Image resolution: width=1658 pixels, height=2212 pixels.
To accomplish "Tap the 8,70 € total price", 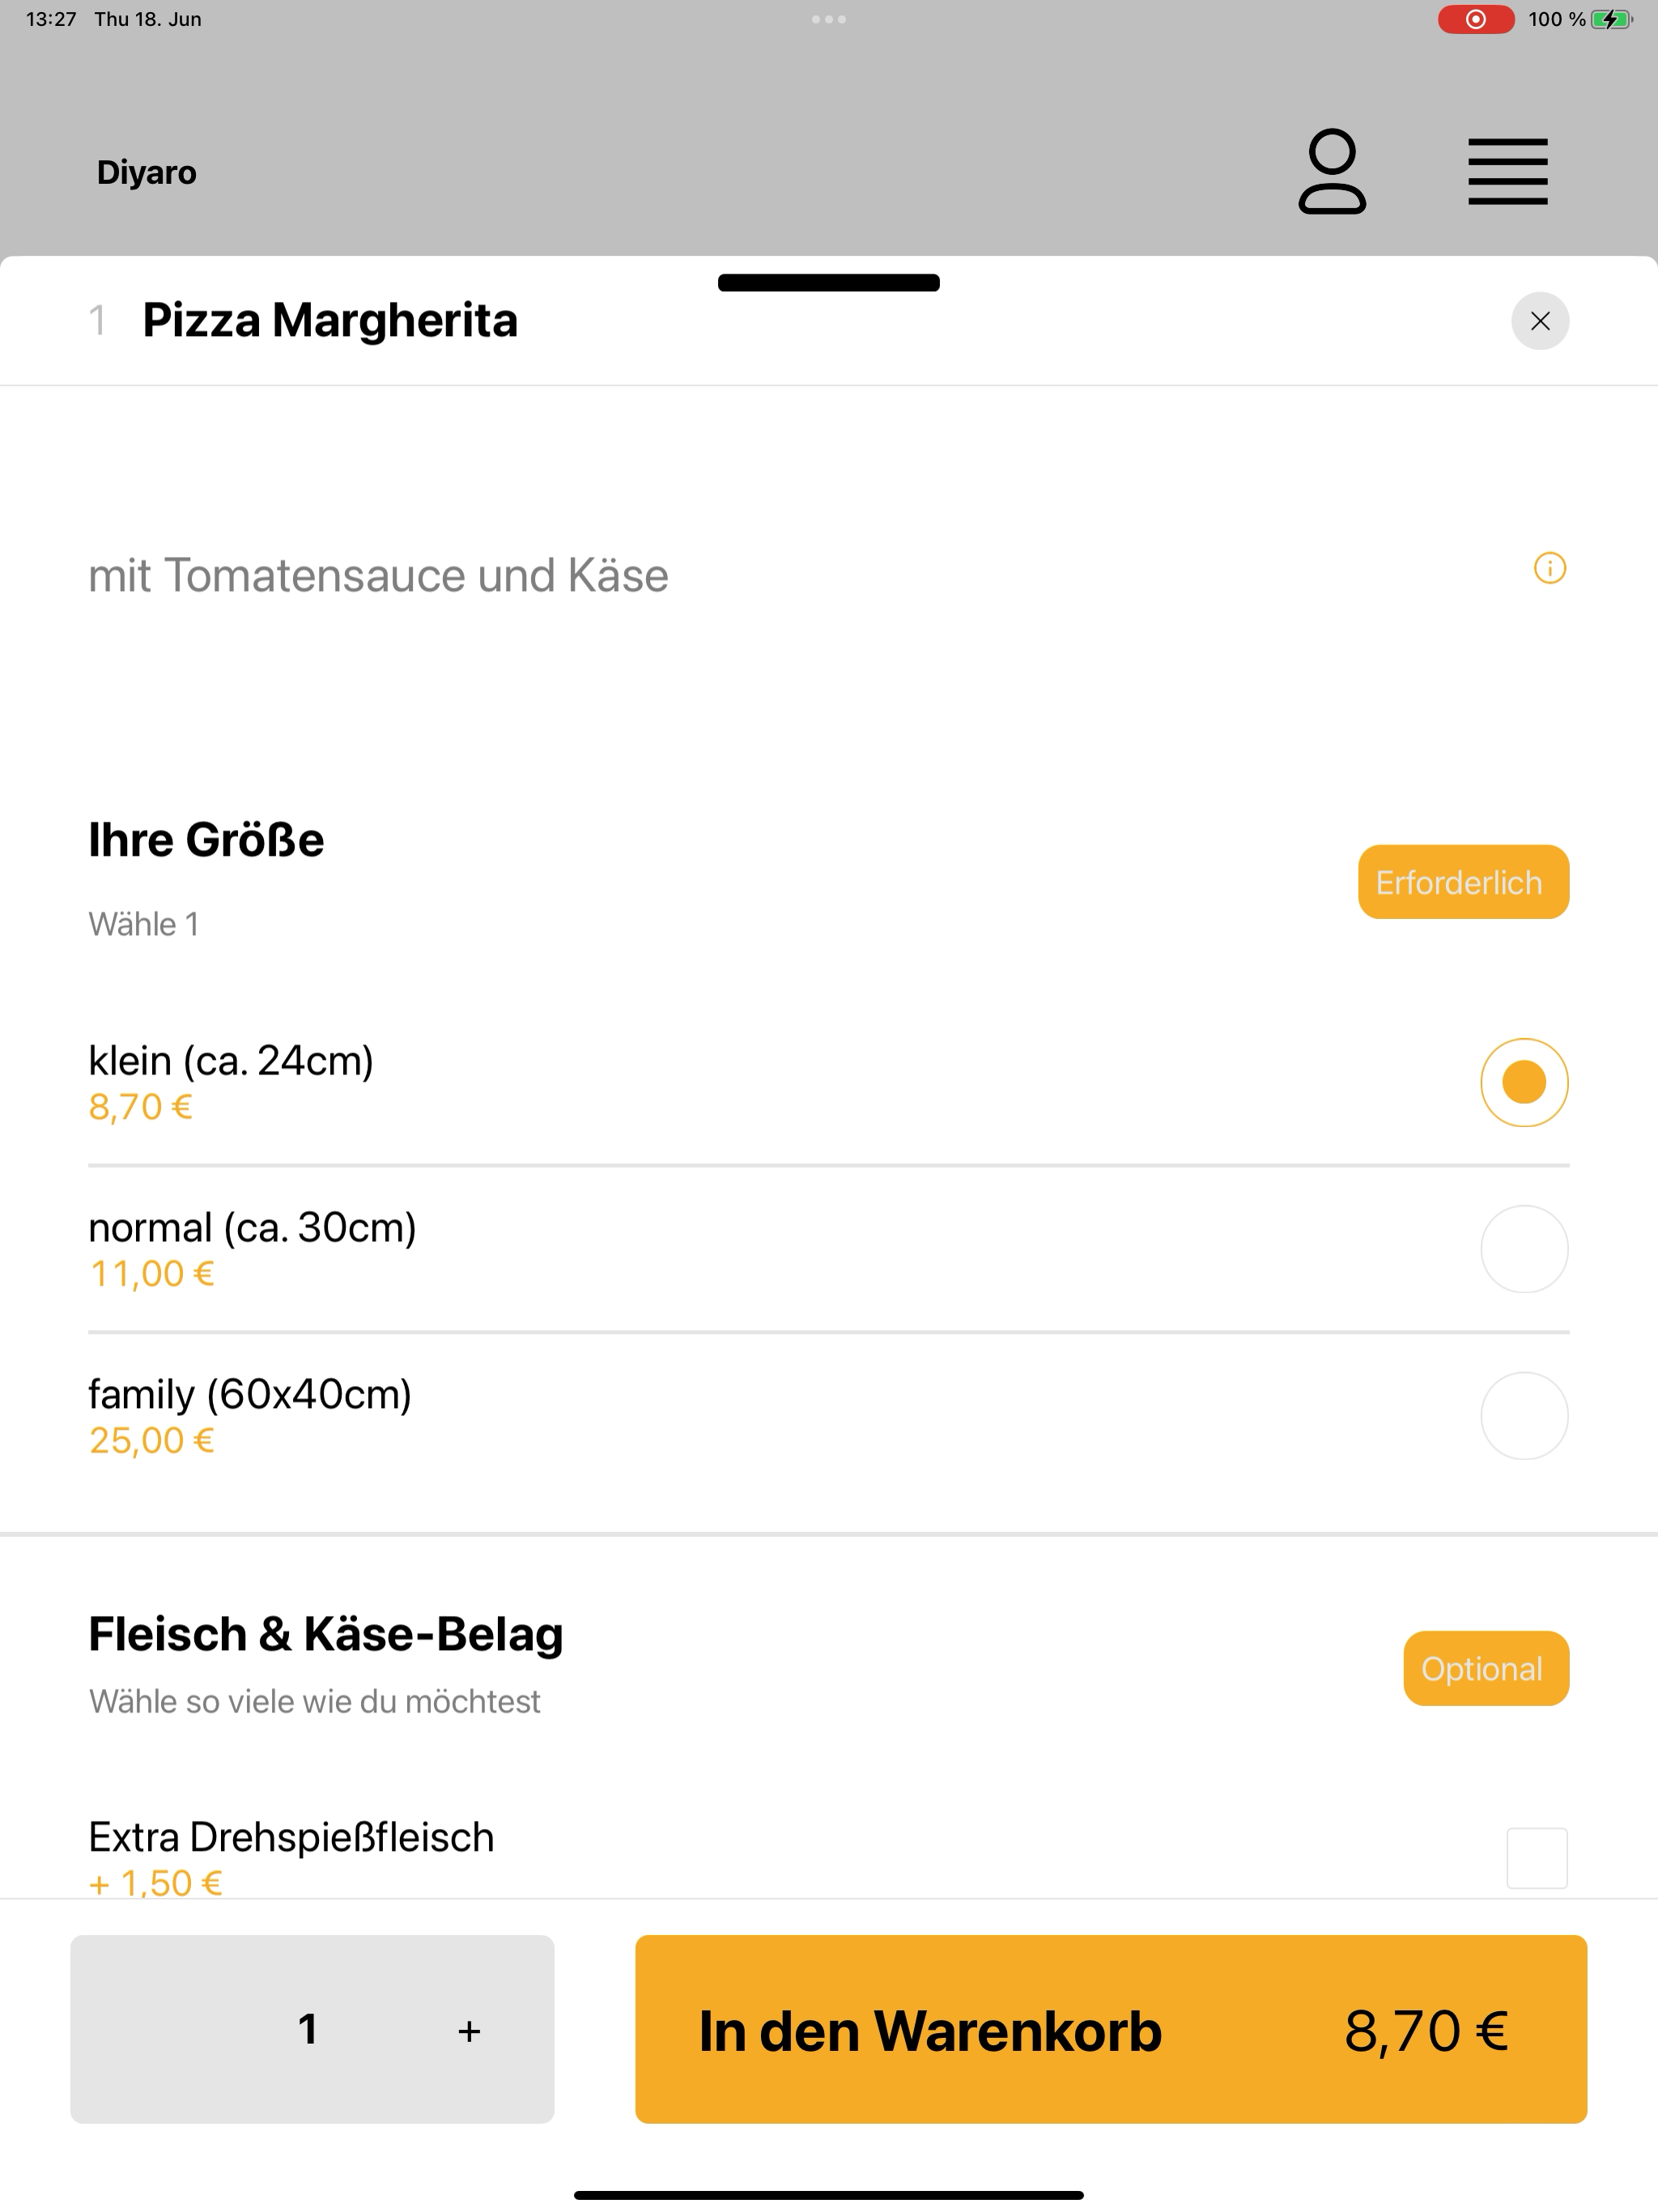I will click(1425, 2030).
